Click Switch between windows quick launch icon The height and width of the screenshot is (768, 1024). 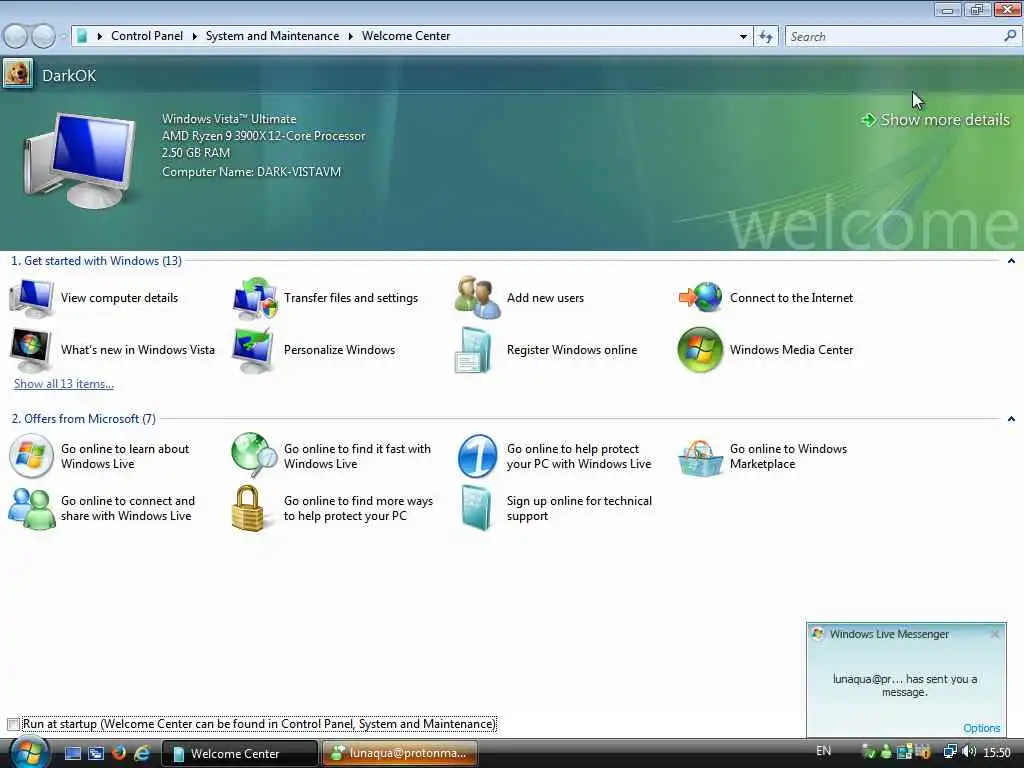point(96,753)
